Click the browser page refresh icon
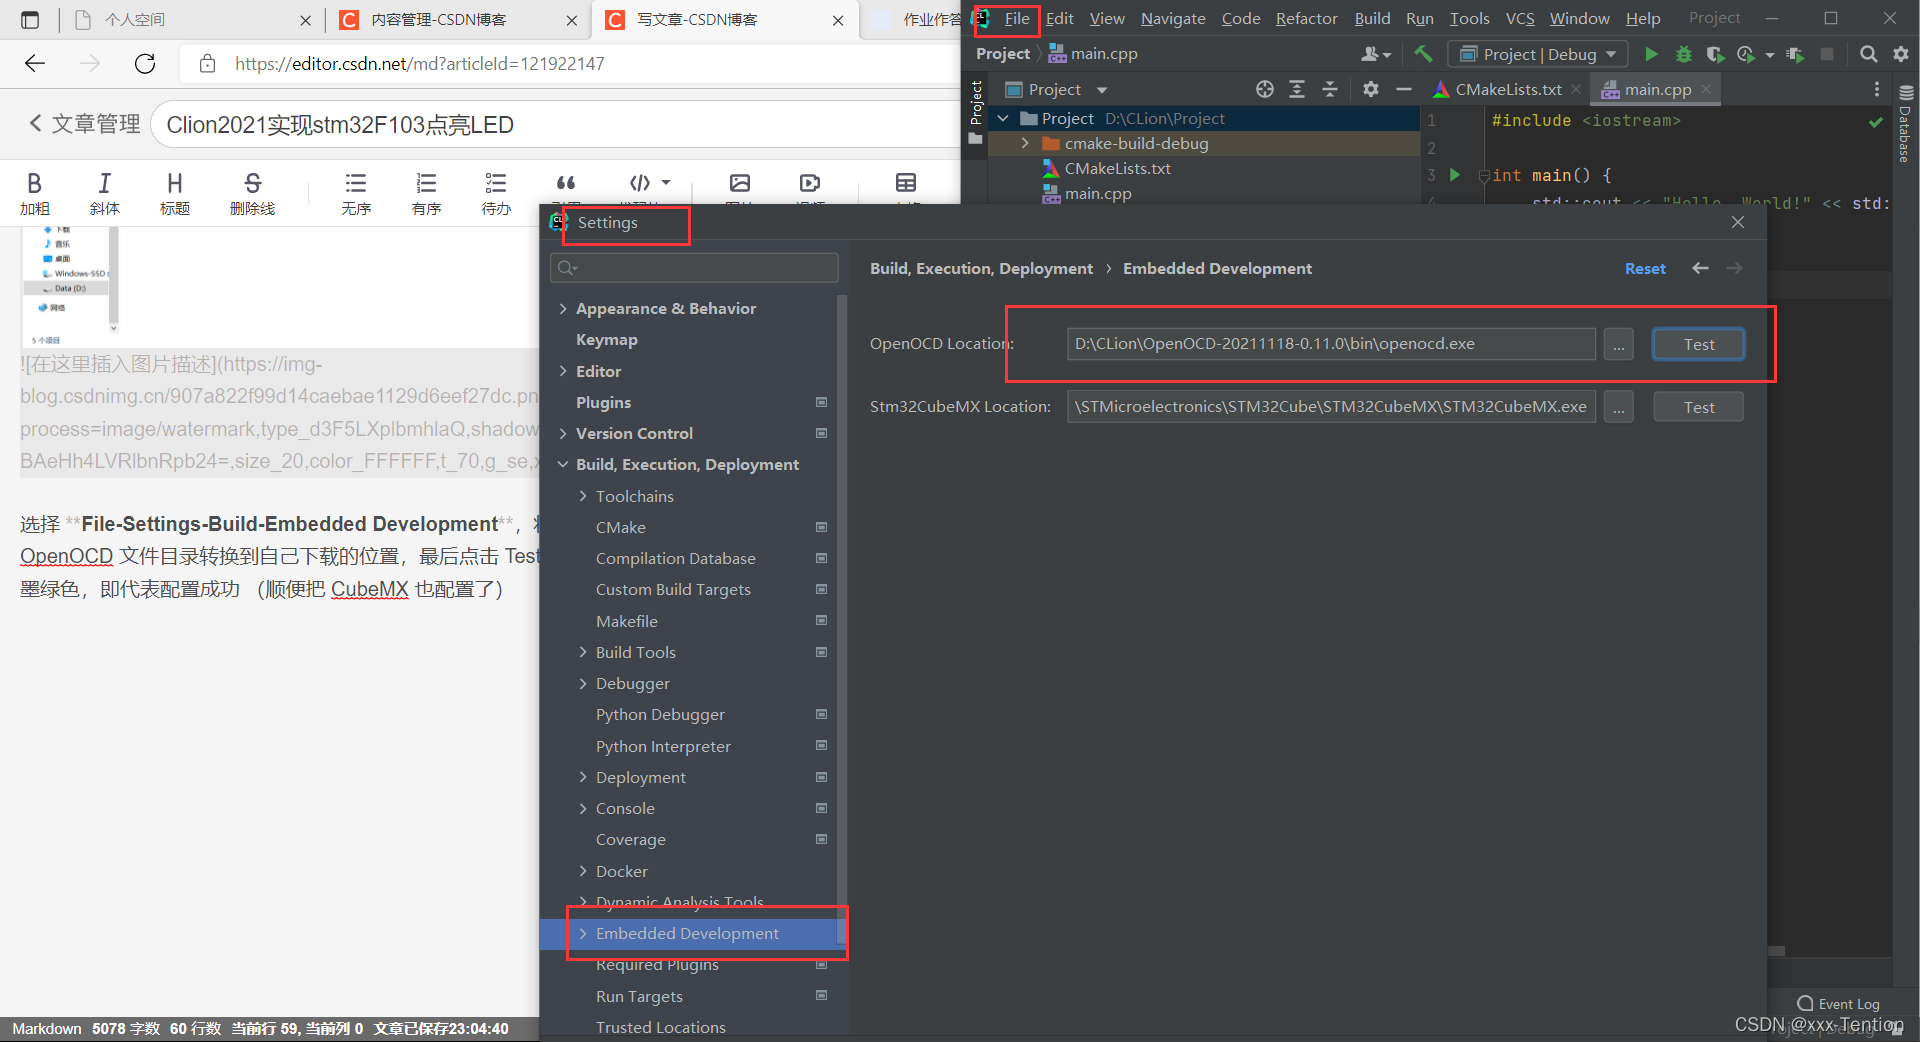1920x1042 pixels. [145, 64]
